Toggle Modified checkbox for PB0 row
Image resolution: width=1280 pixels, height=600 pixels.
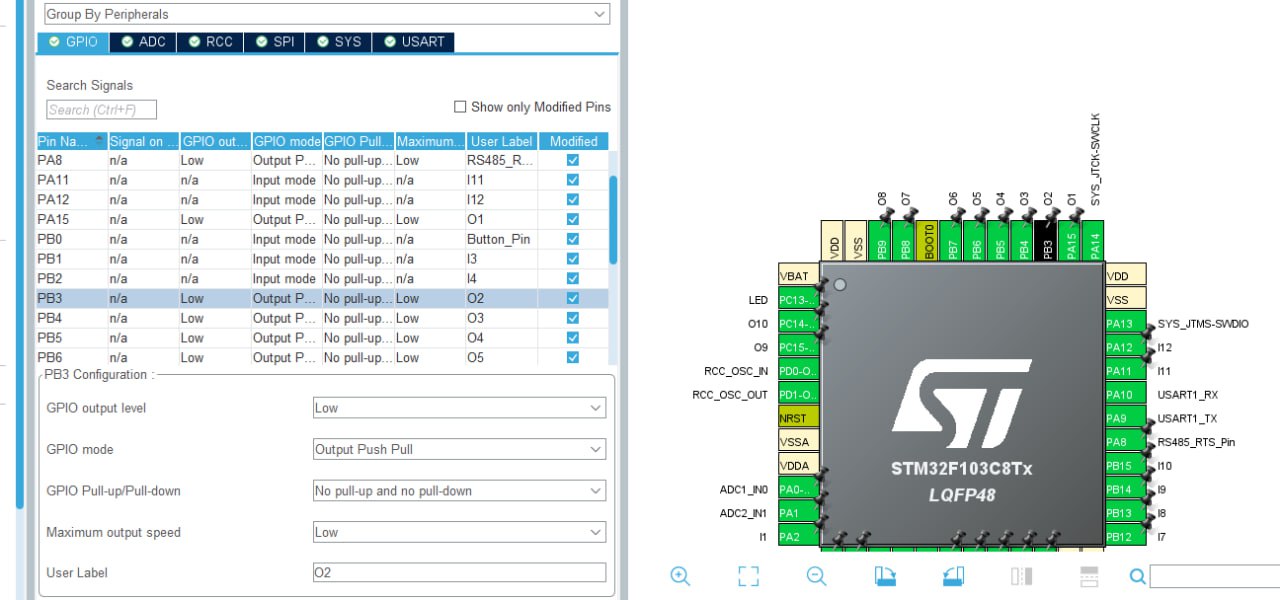click(x=573, y=239)
